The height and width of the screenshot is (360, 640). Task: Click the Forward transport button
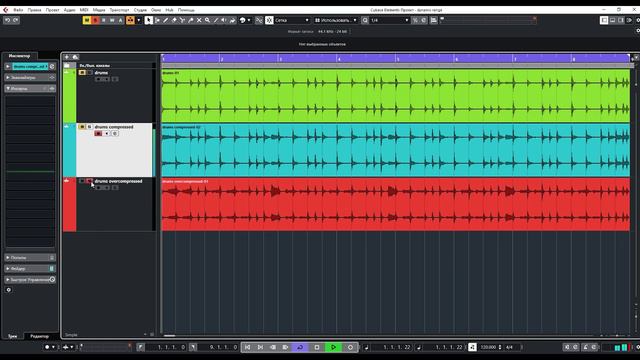[x=285, y=347]
